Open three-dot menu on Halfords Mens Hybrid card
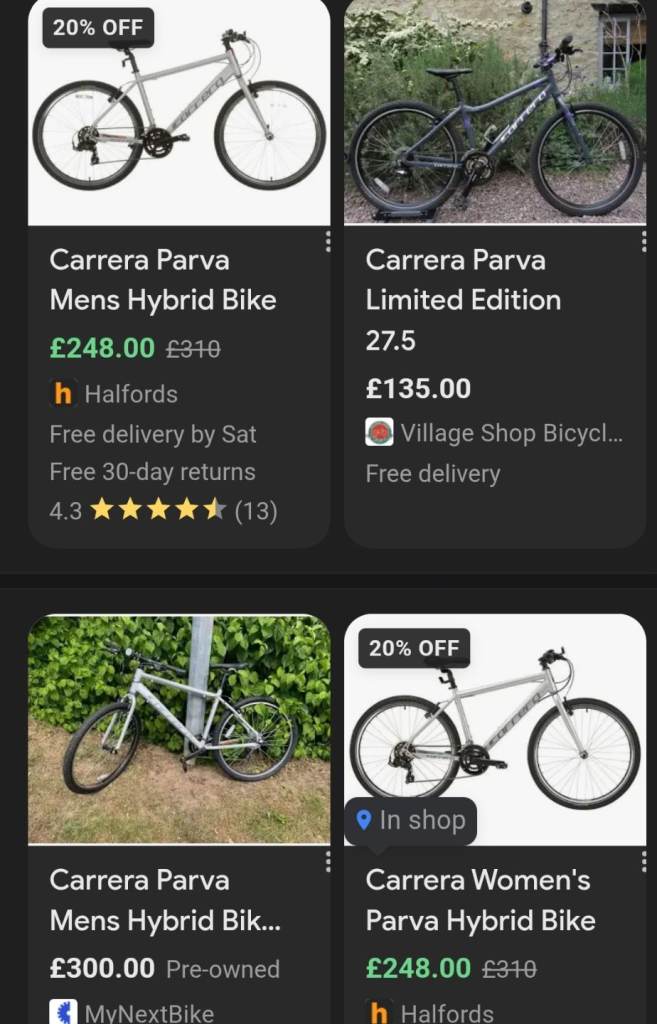Viewport: 657px width, 1024px height. coord(327,241)
